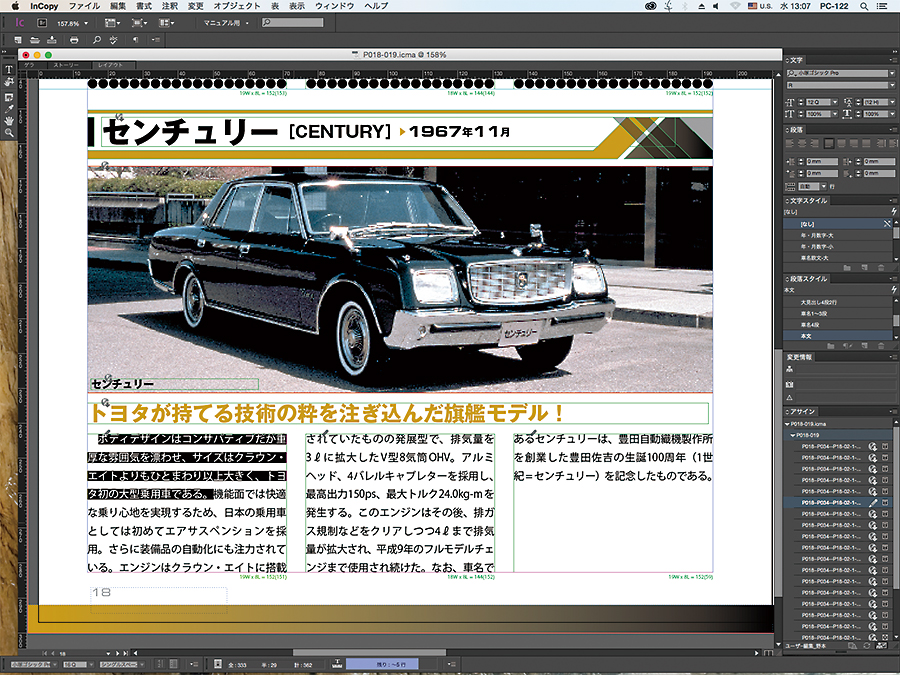
Task: Click the Century car photo
Action: [400, 280]
